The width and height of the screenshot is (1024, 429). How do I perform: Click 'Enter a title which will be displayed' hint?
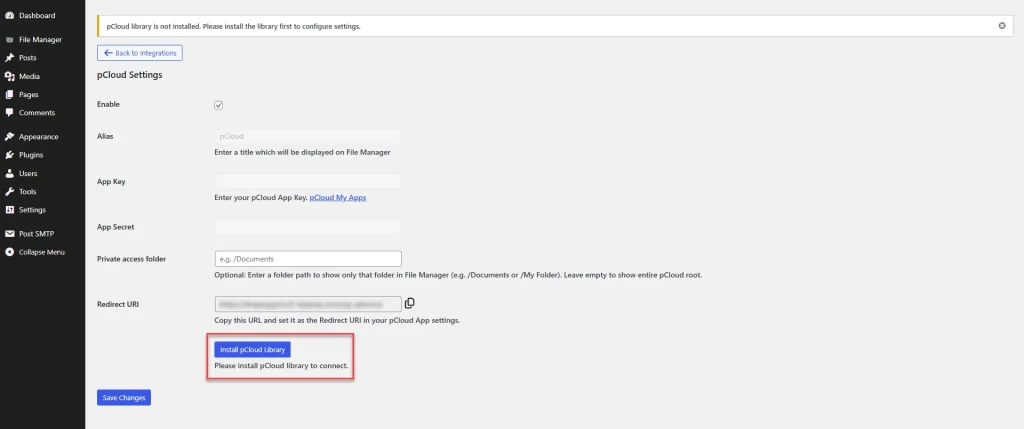coord(302,152)
